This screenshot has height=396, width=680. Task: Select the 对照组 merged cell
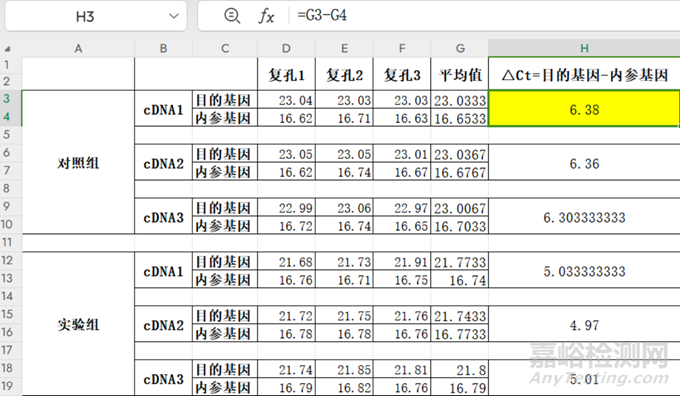pyautogui.click(x=78, y=163)
